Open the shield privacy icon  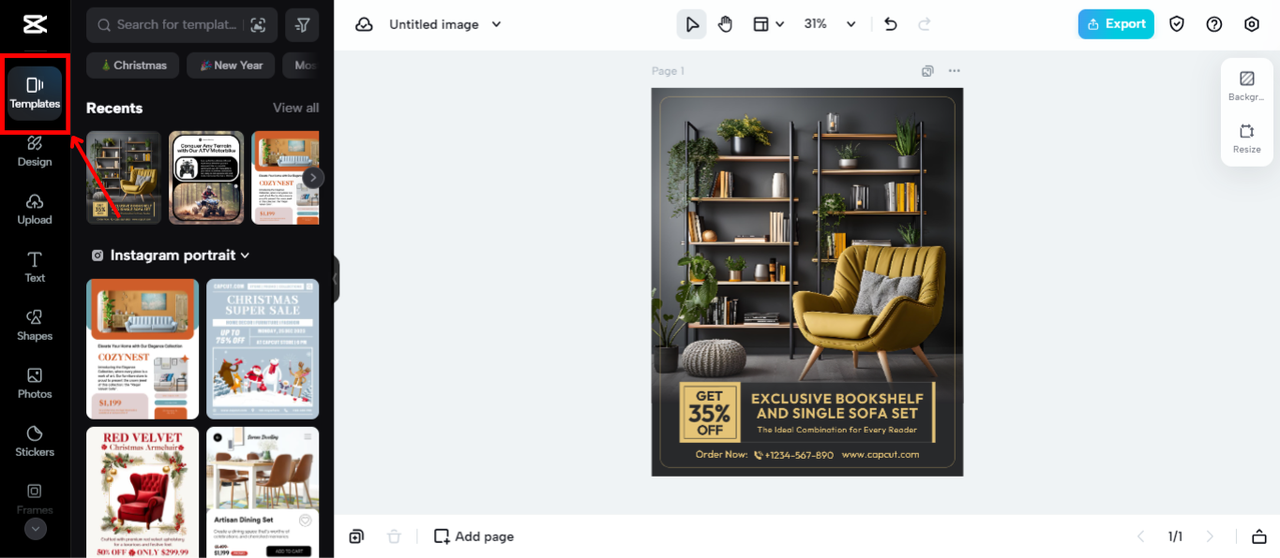pyautogui.click(x=1177, y=24)
